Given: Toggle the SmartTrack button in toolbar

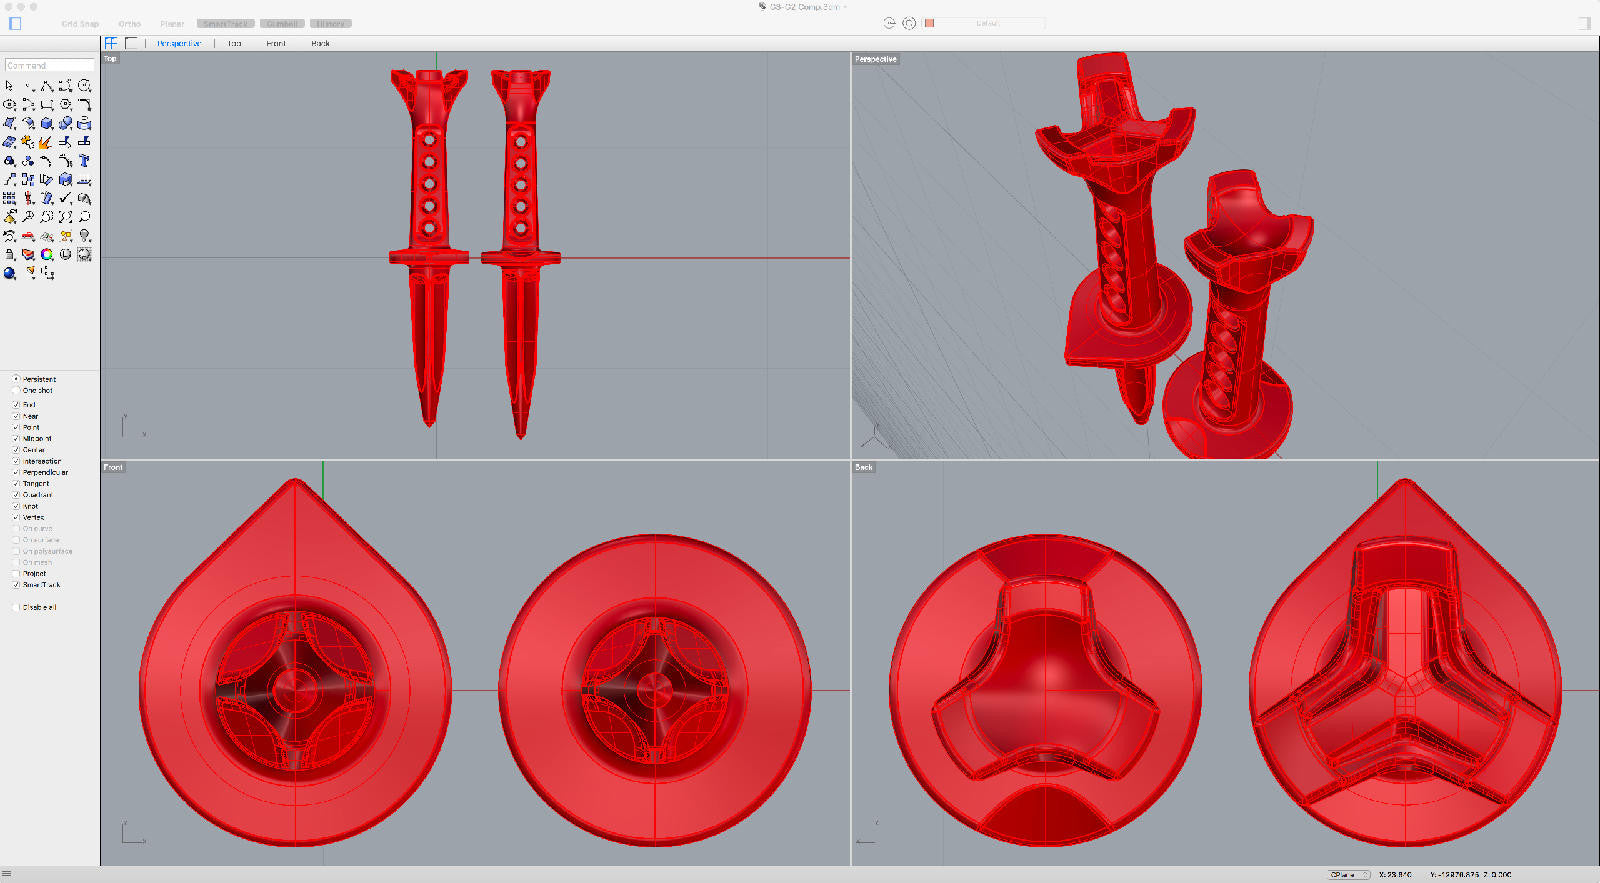Looking at the screenshot, I should 226,23.
